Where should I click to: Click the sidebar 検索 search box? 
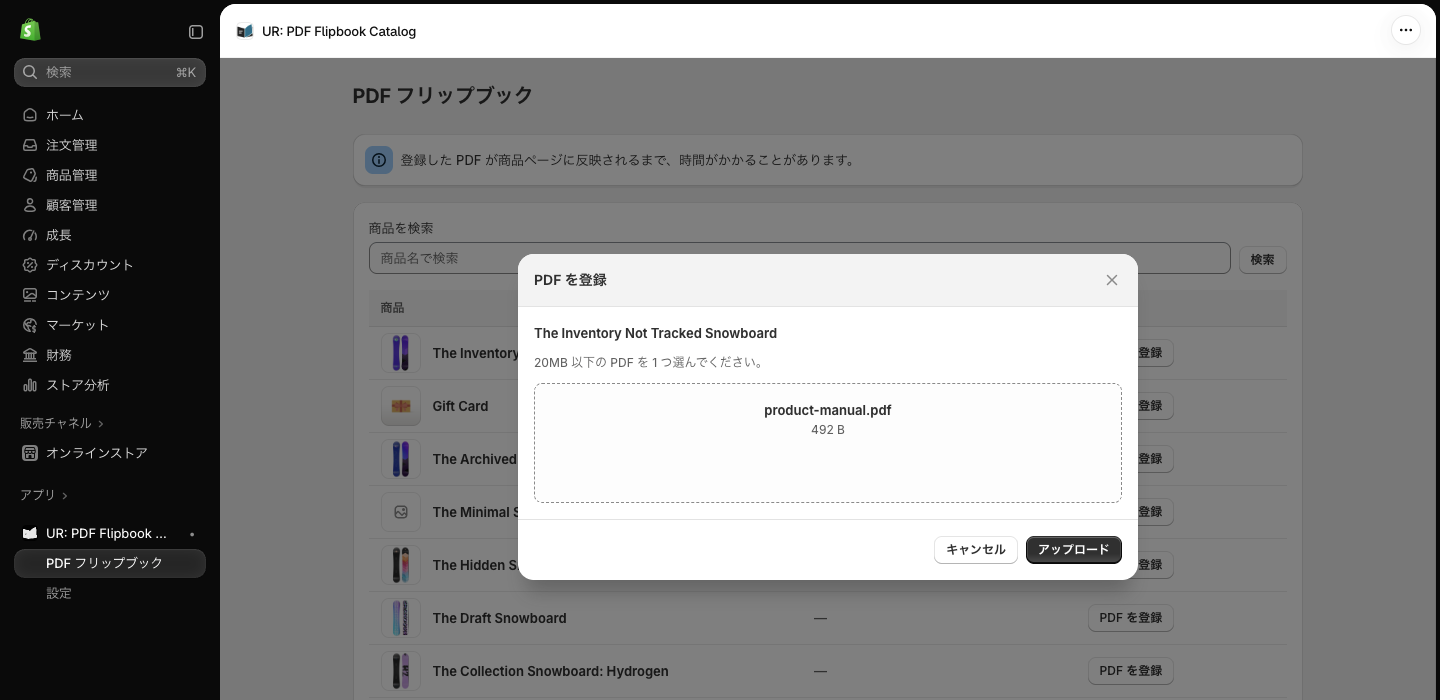tap(110, 72)
